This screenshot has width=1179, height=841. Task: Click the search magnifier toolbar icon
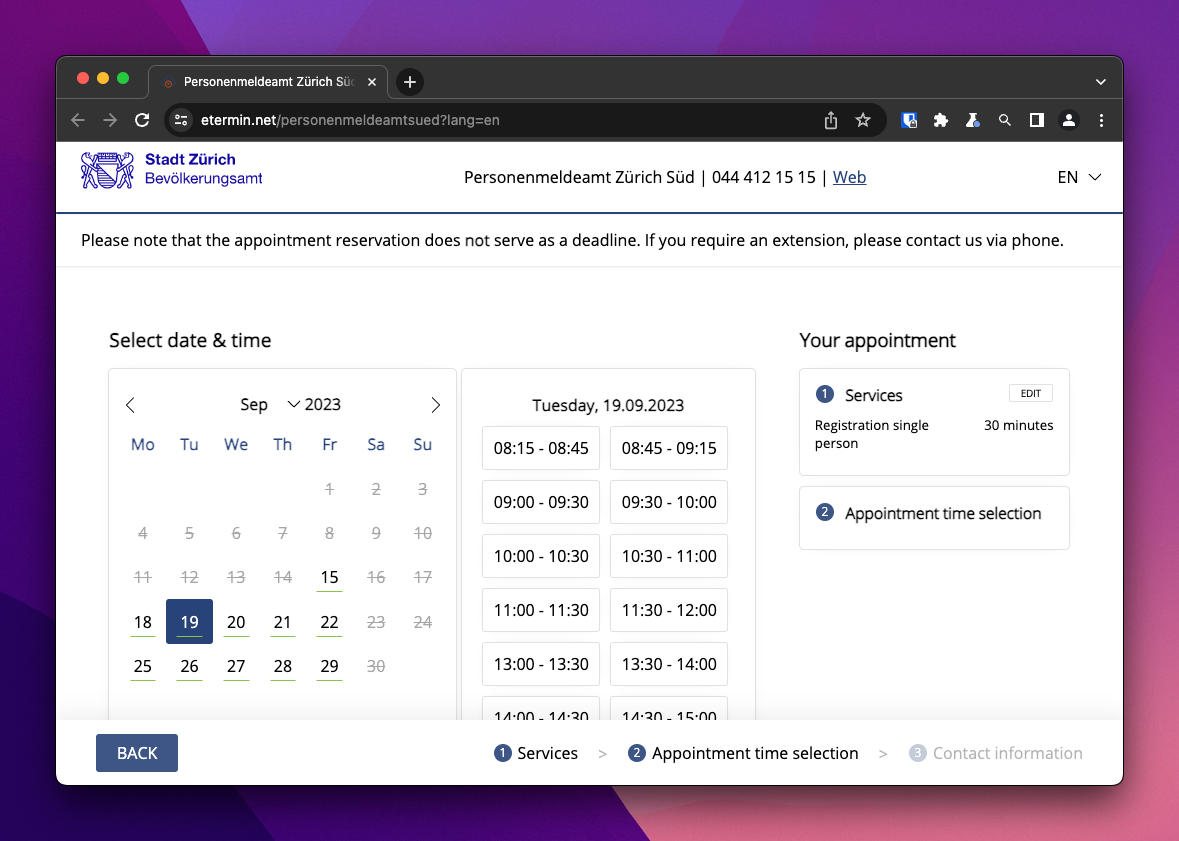[1005, 120]
